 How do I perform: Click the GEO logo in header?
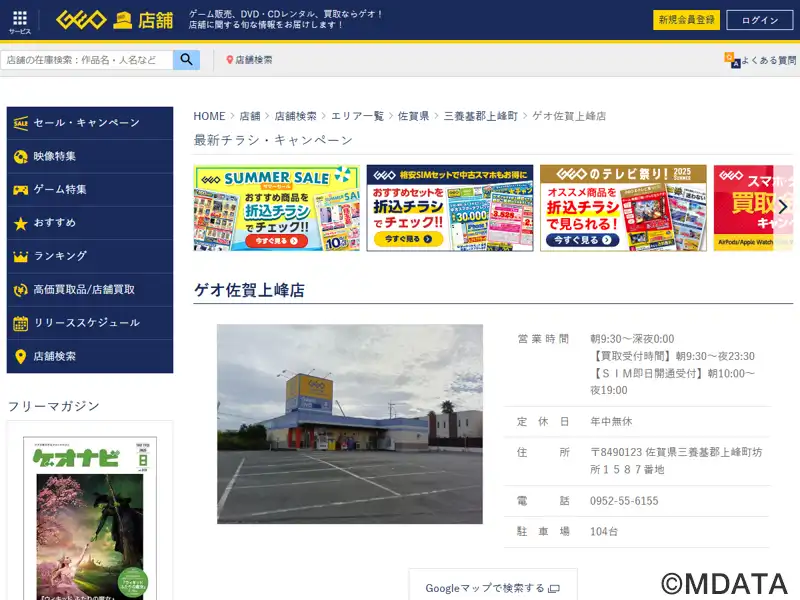pyautogui.click(x=81, y=20)
